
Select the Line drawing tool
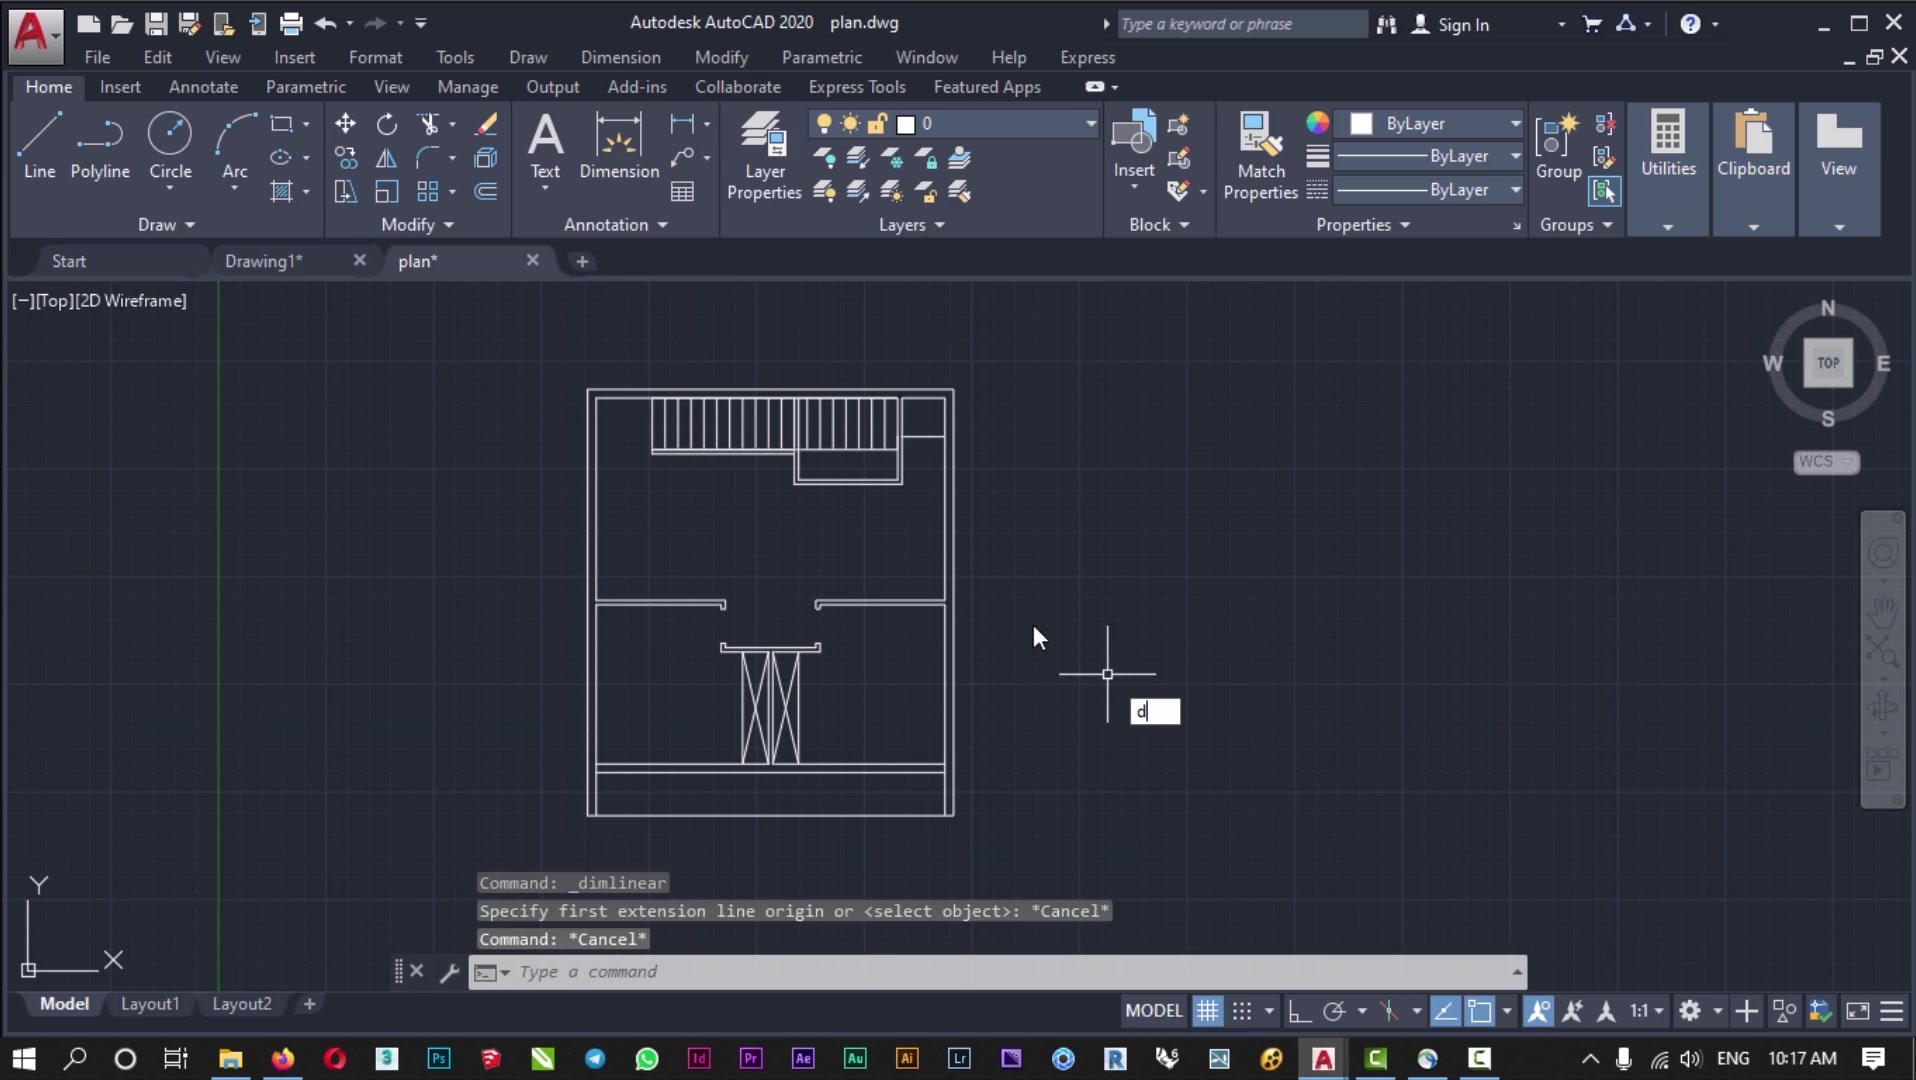point(39,145)
